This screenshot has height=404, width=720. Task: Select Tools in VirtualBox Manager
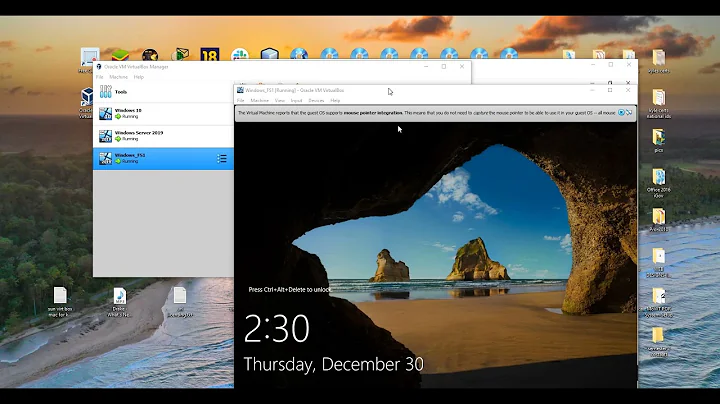[x=163, y=92]
